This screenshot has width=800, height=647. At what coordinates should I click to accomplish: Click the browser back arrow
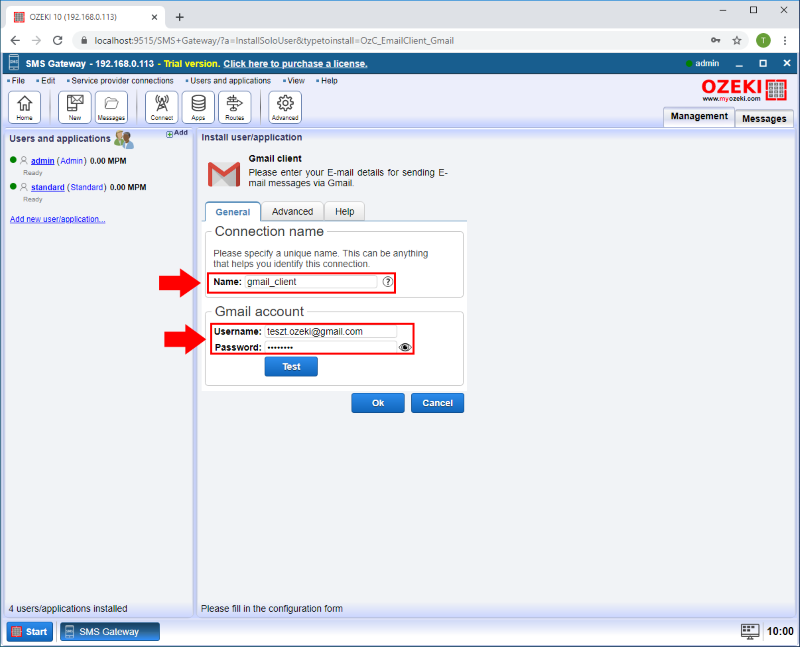click(15, 40)
